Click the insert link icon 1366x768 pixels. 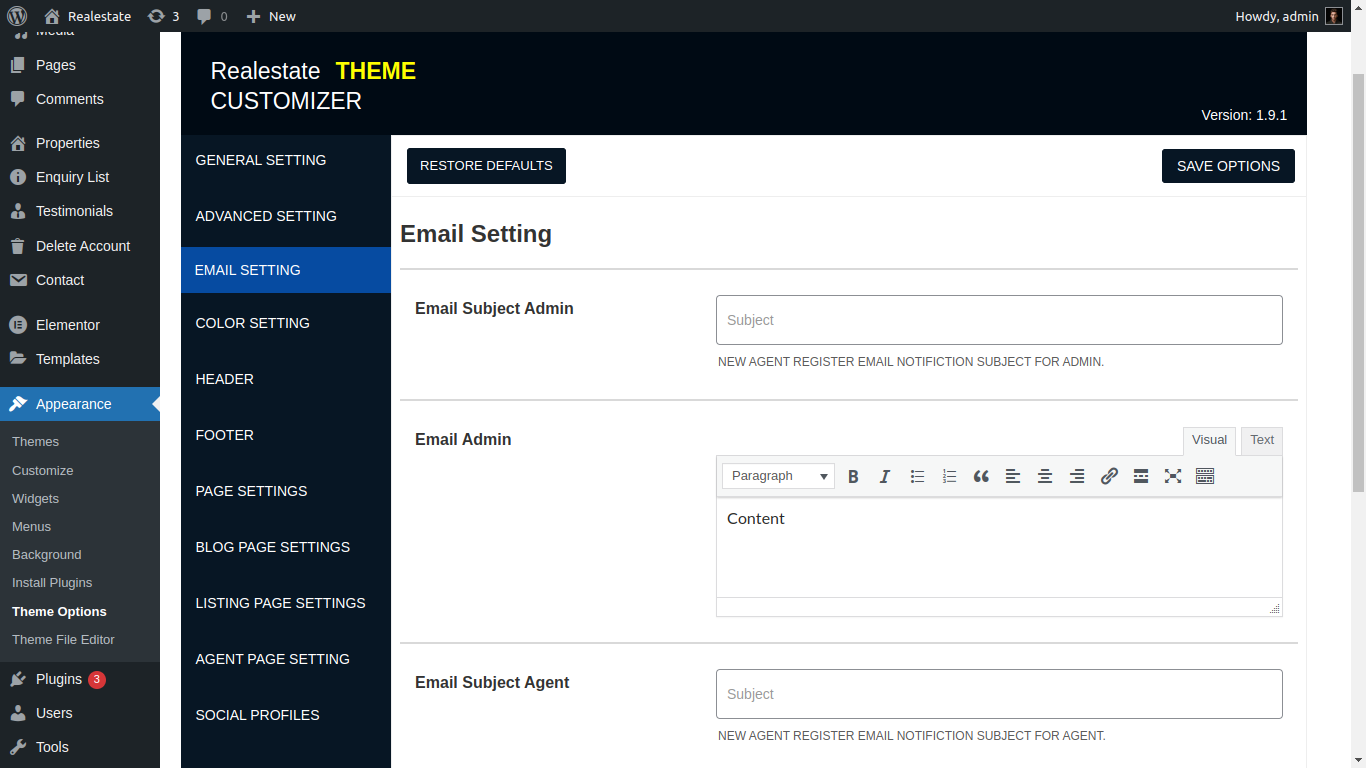pyautogui.click(x=1109, y=476)
